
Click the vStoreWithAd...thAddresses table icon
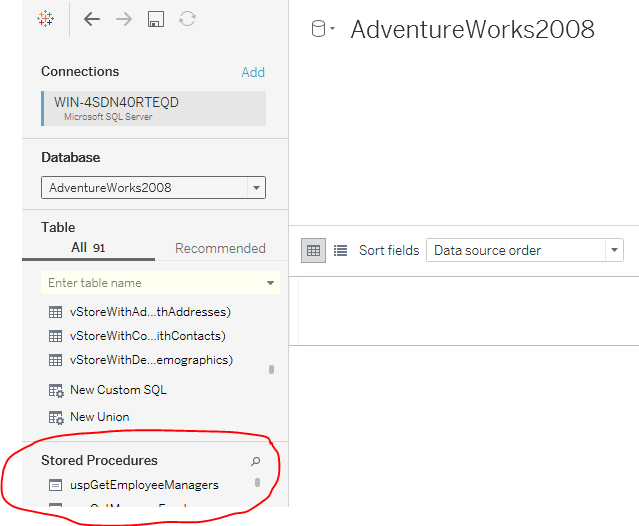(x=55, y=312)
